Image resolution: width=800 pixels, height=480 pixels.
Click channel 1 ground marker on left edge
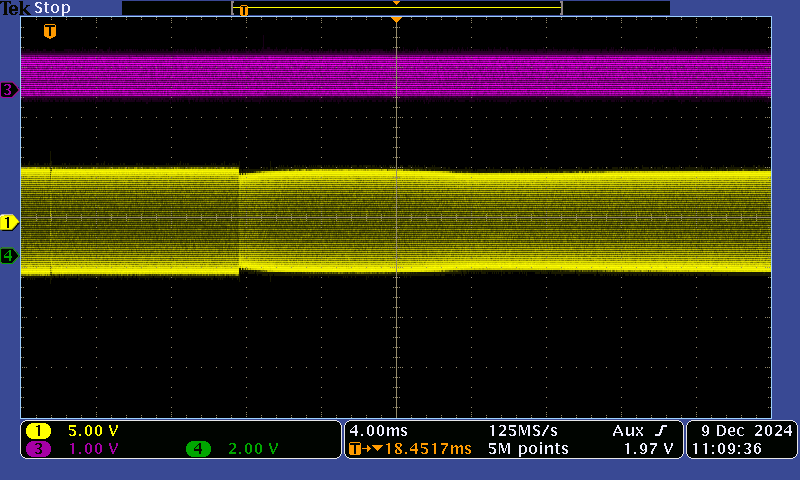pyautogui.click(x=9, y=222)
